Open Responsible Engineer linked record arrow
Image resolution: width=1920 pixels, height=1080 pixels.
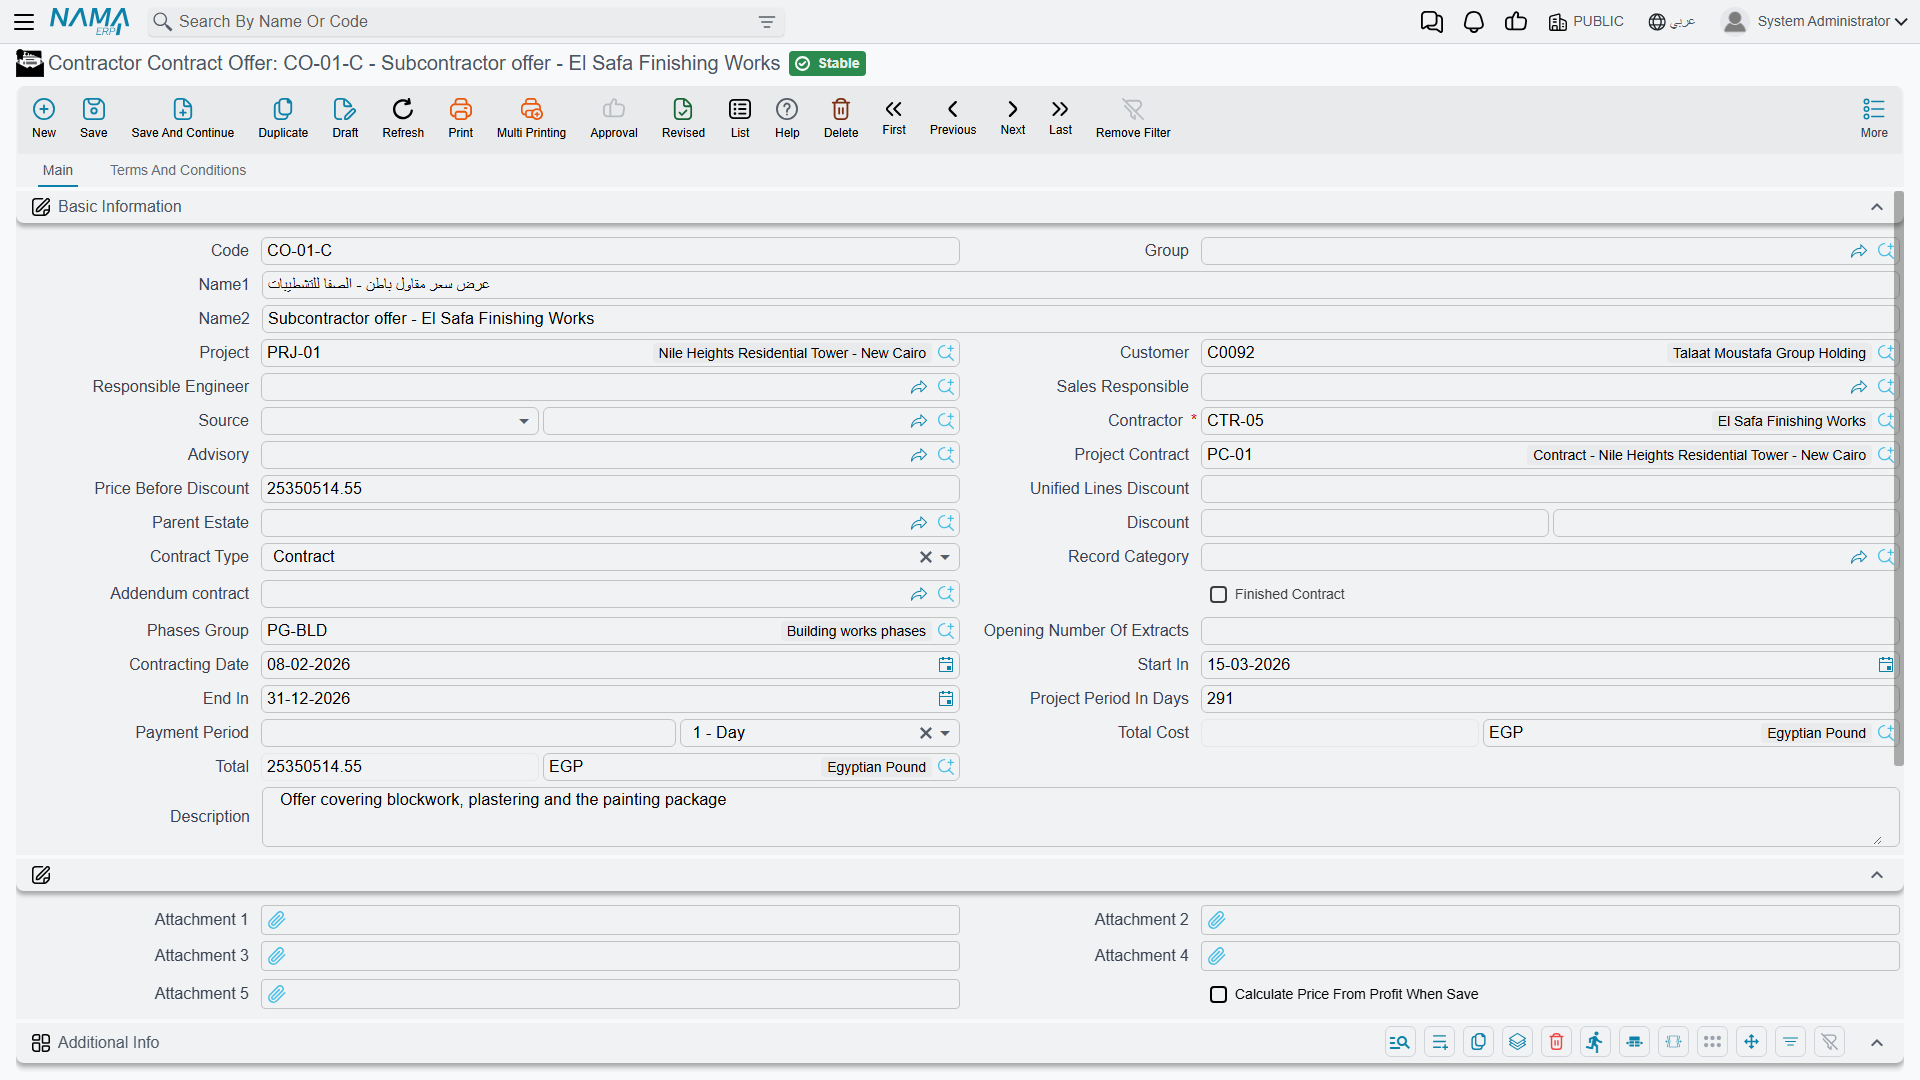point(919,387)
